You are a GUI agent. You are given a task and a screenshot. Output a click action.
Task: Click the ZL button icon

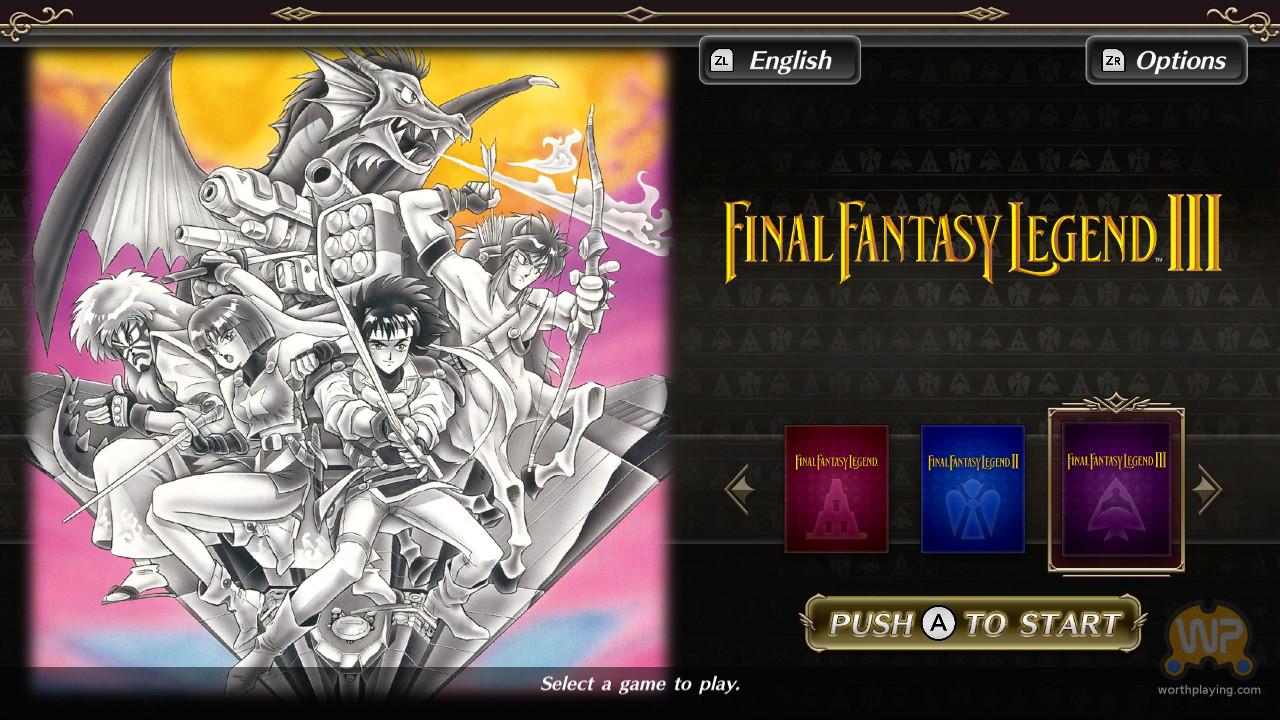tap(721, 60)
